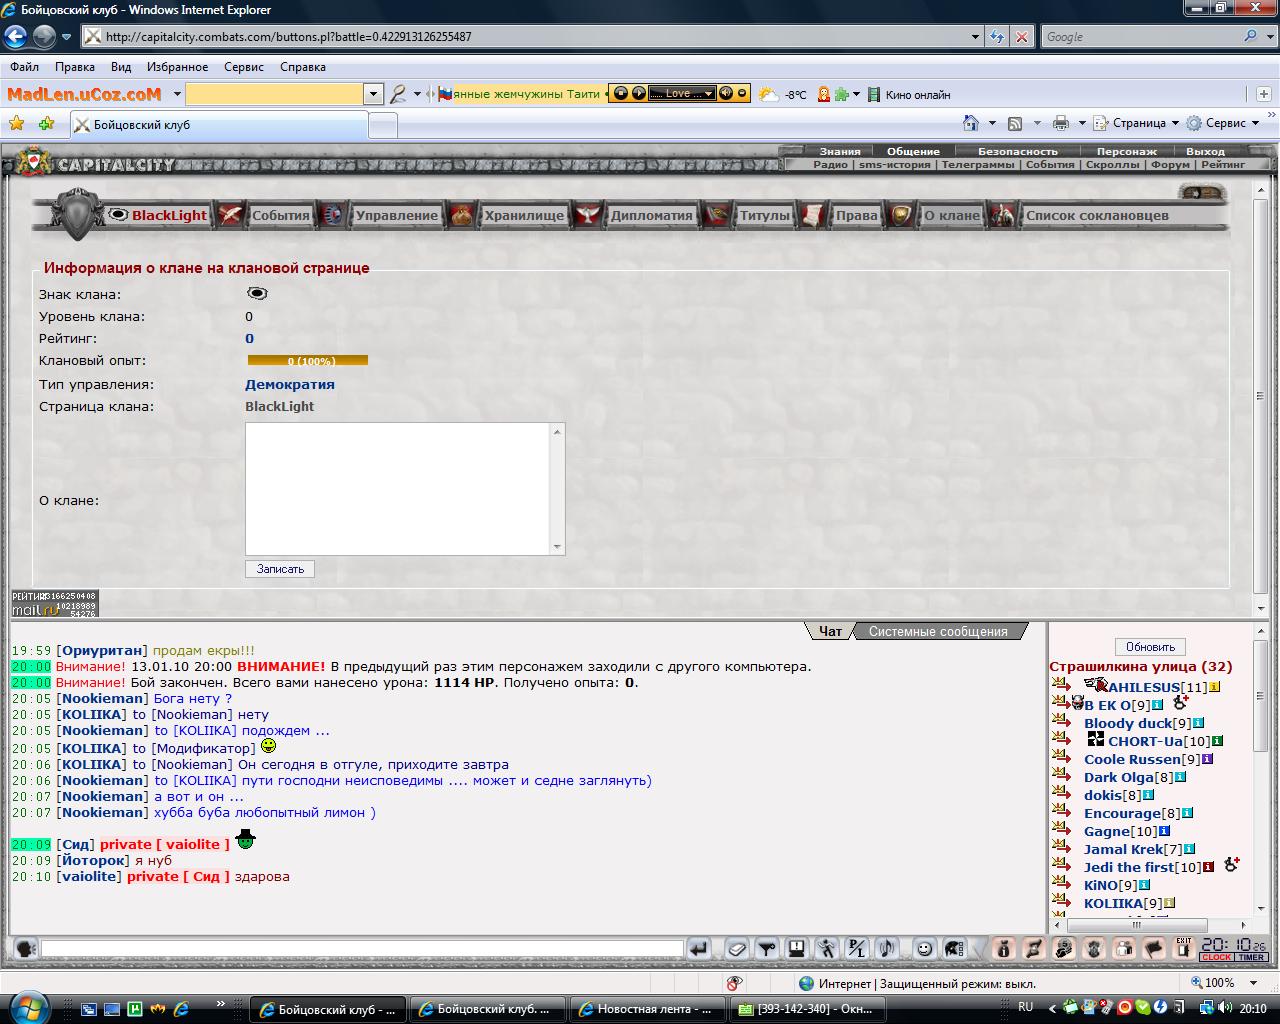Click the flag icon in the bottom toolbar

[x=1154, y=948]
